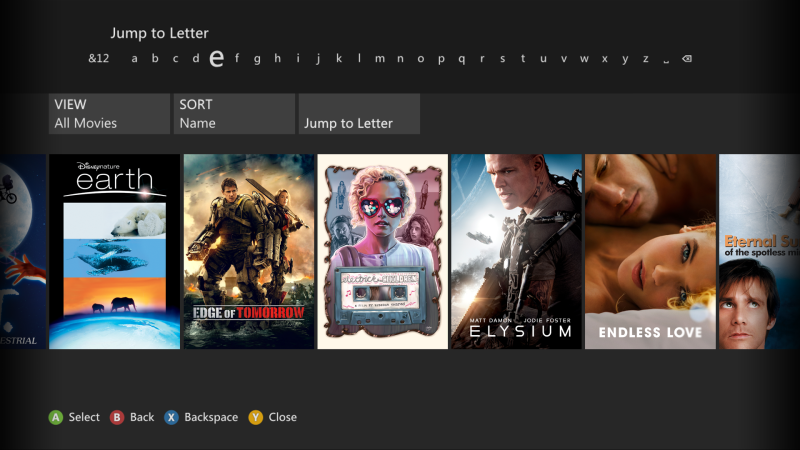Select the cassette tape artwork movie poster
Image resolution: width=800 pixels, height=450 pixels.
tap(383, 251)
